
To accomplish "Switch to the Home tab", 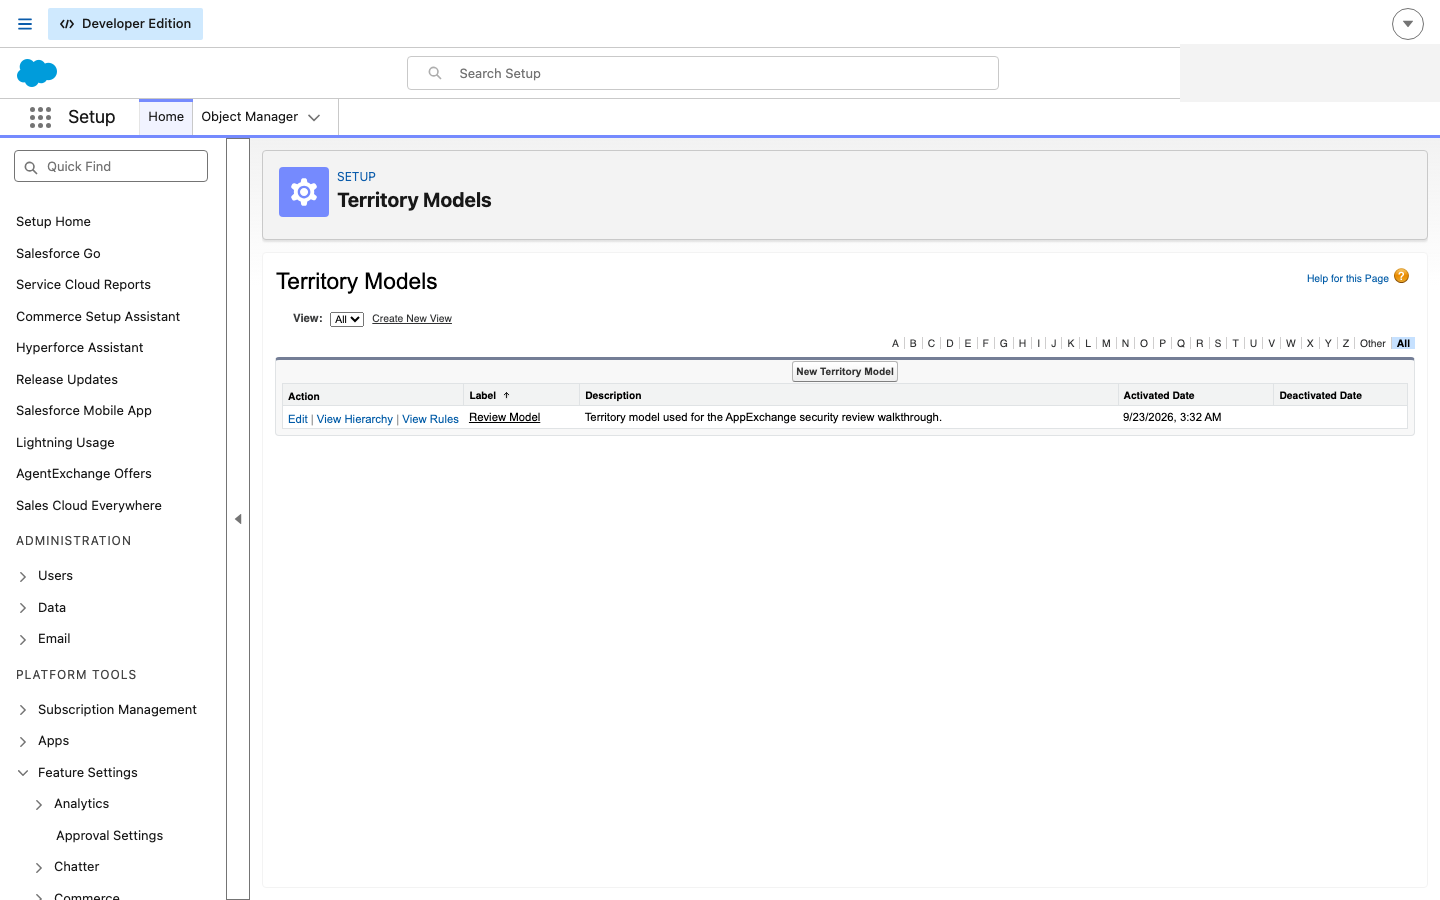I will [166, 117].
